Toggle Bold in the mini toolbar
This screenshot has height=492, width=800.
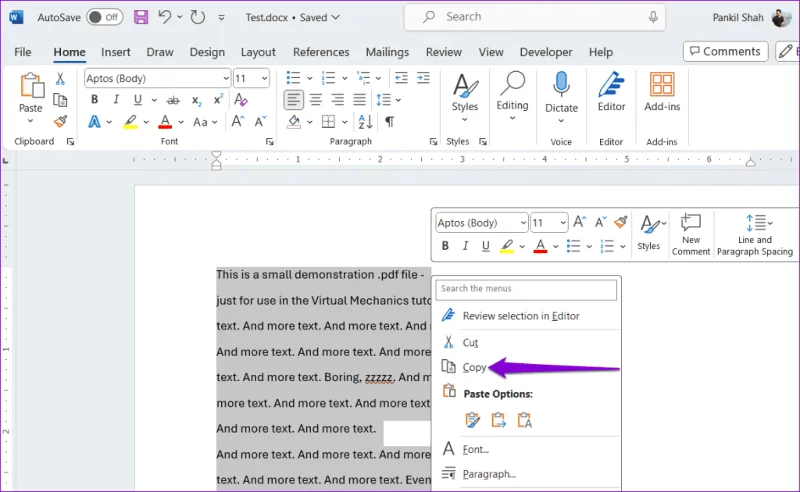pyautogui.click(x=445, y=246)
